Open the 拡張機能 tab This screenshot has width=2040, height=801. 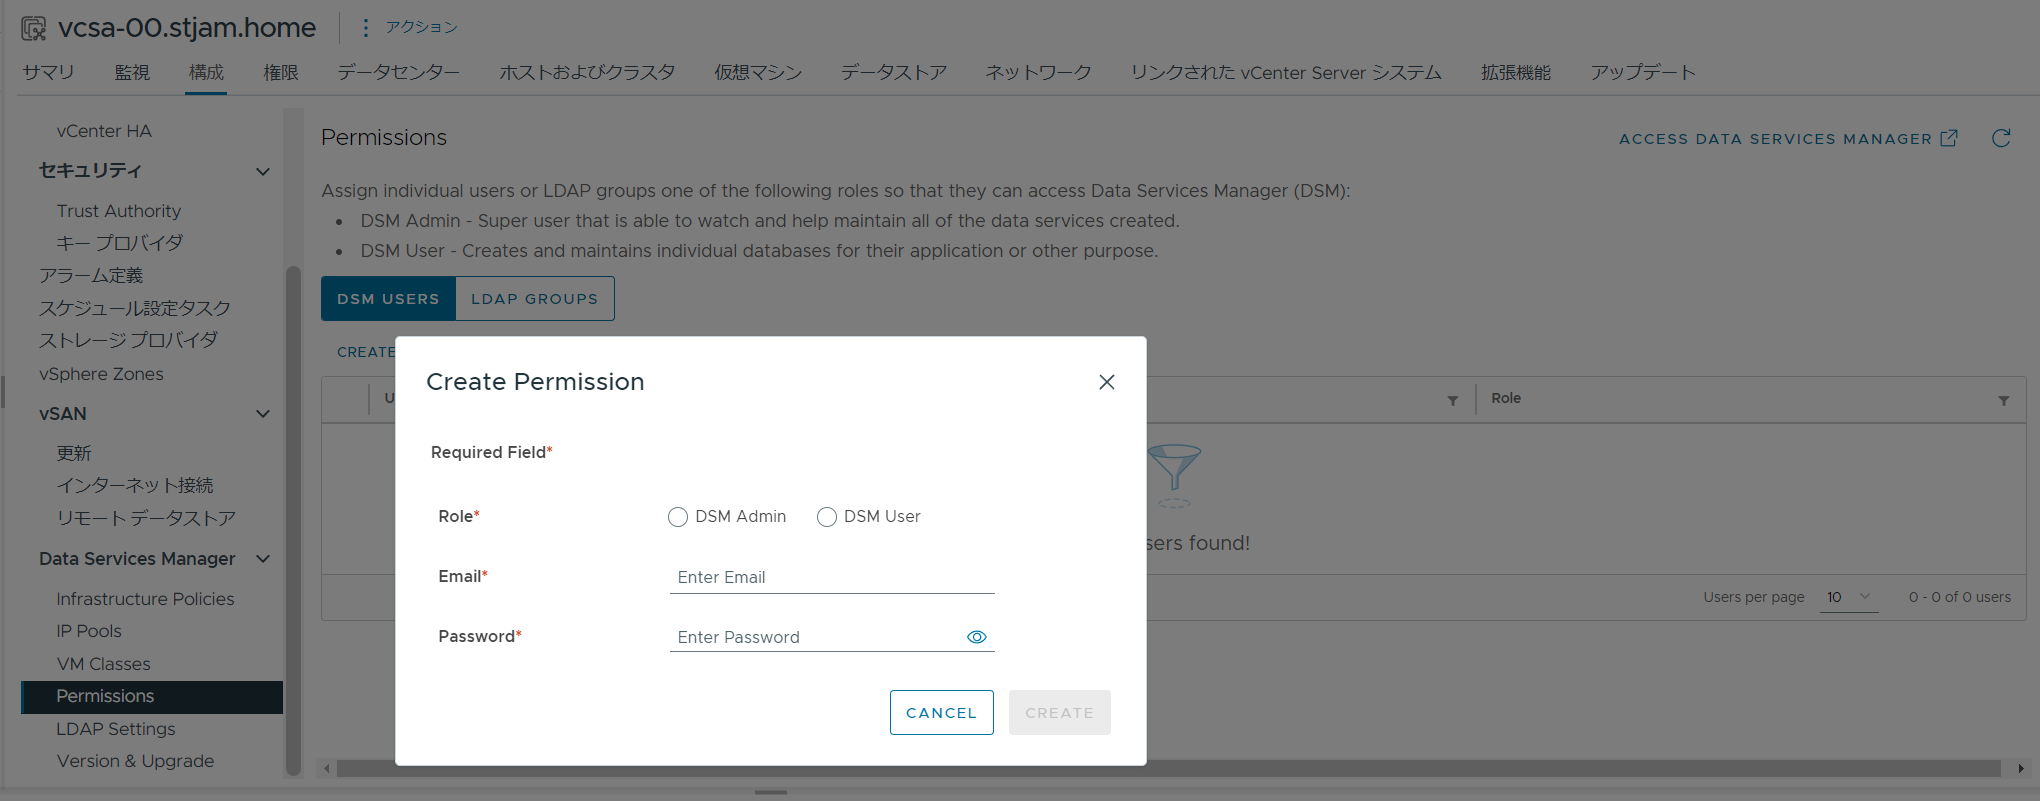[x=1516, y=72]
